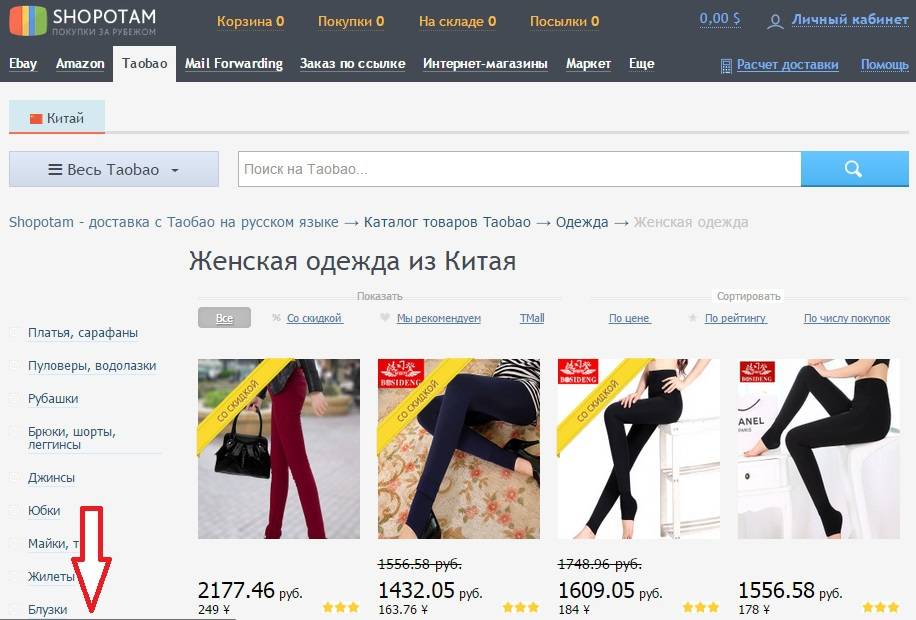Click the percent icon beside Со скидкой
This screenshot has height=620, width=916.
(276, 318)
